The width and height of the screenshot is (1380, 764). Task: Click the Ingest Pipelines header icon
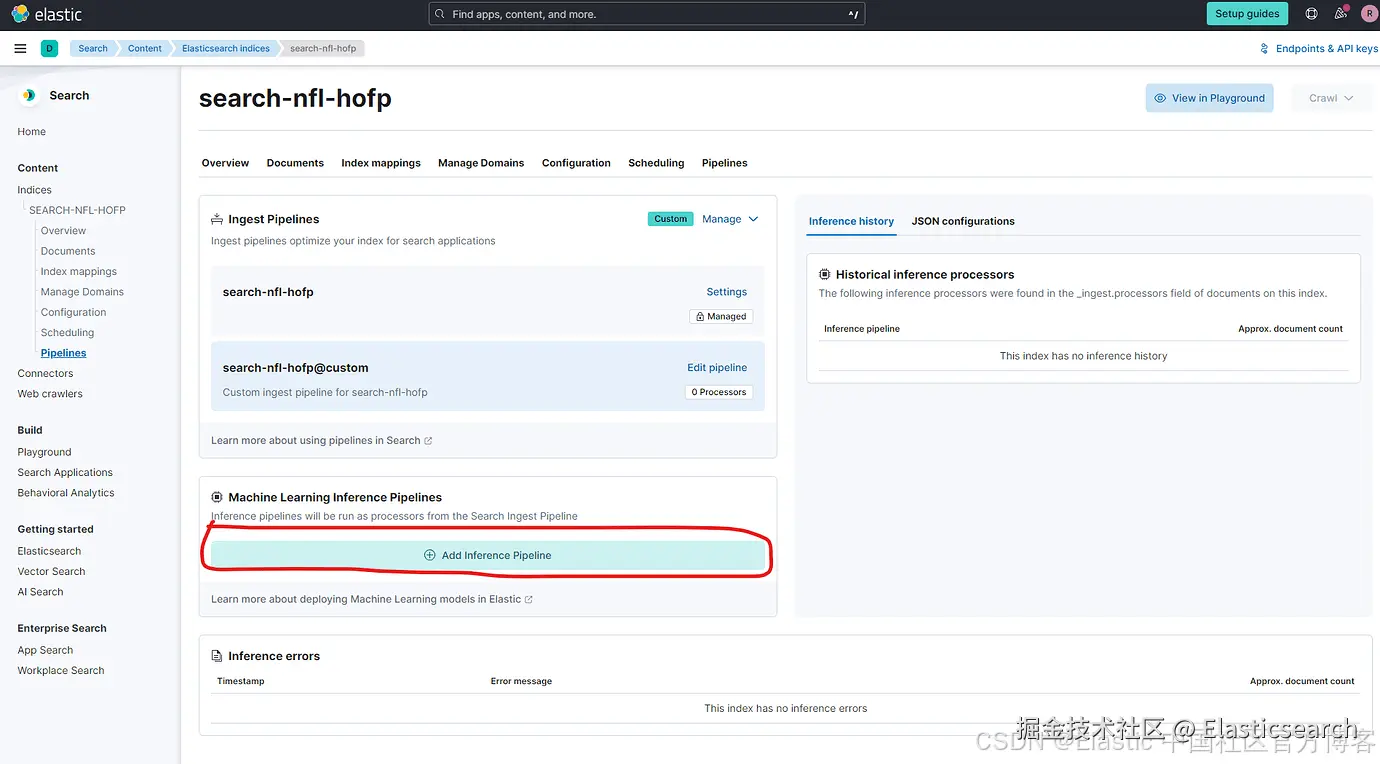[x=217, y=219]
